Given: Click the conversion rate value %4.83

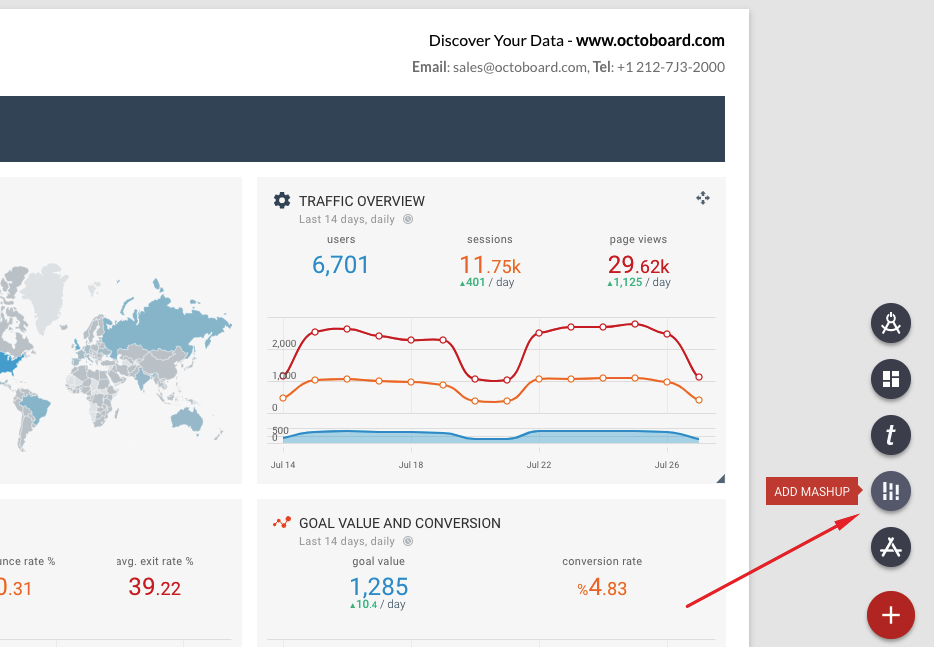Looking at the screenshot, I should [602, 588].
